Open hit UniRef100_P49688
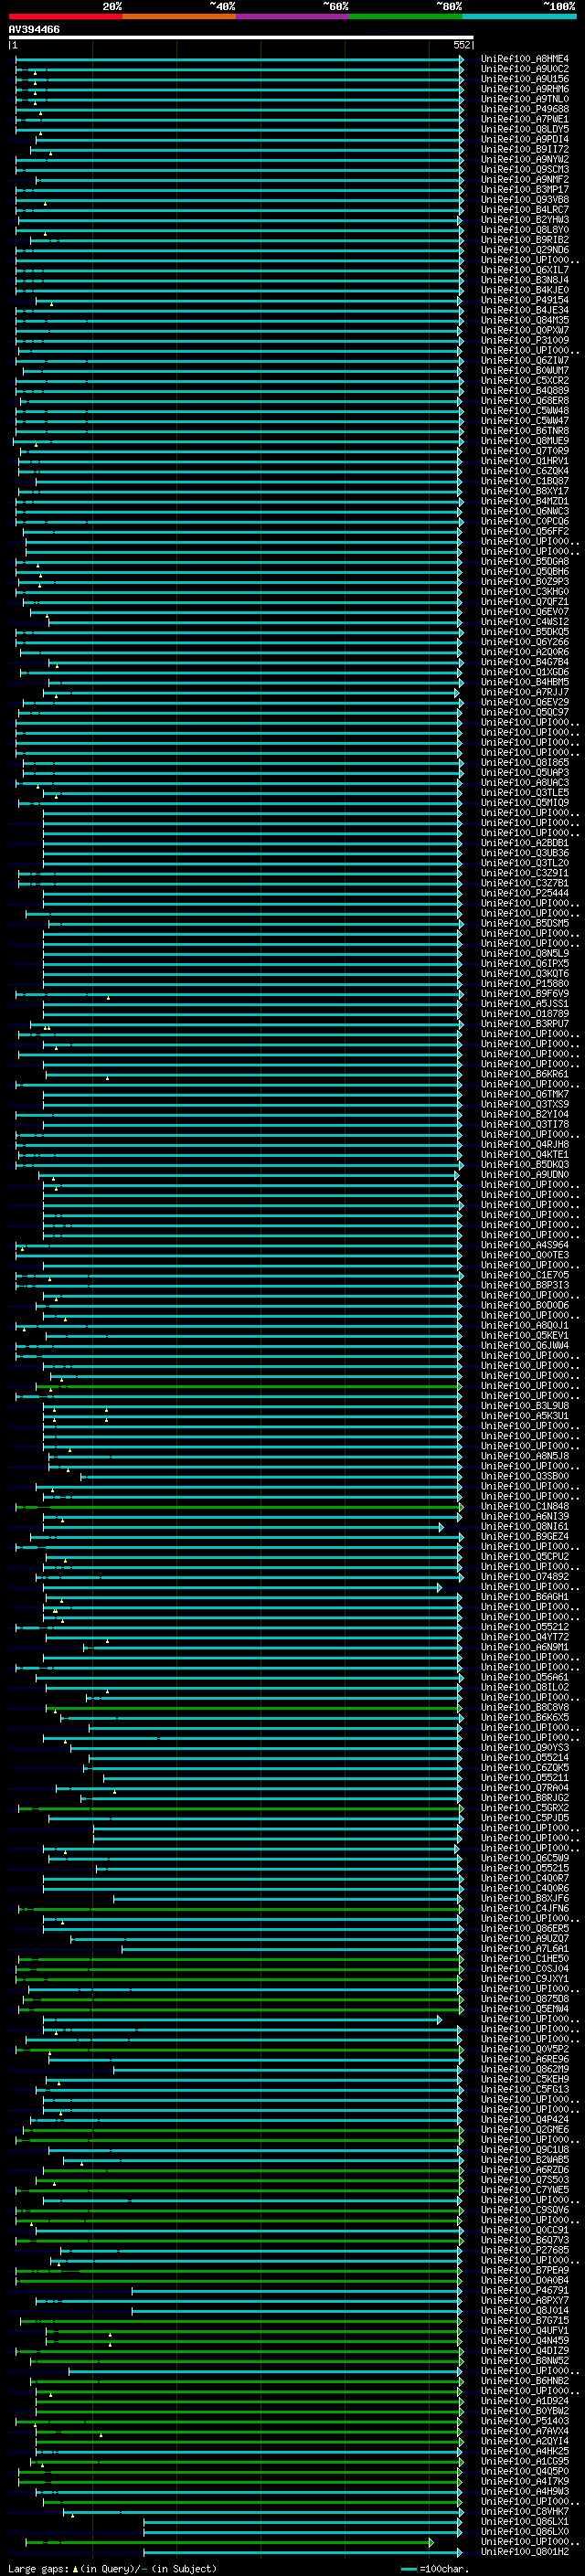Image resolution: width=585 pixels, height=2576 pixels. point(525,109)
